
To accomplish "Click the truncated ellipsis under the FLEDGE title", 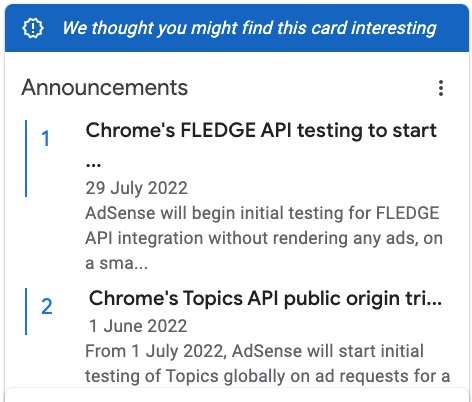I will tap(93, 164).
